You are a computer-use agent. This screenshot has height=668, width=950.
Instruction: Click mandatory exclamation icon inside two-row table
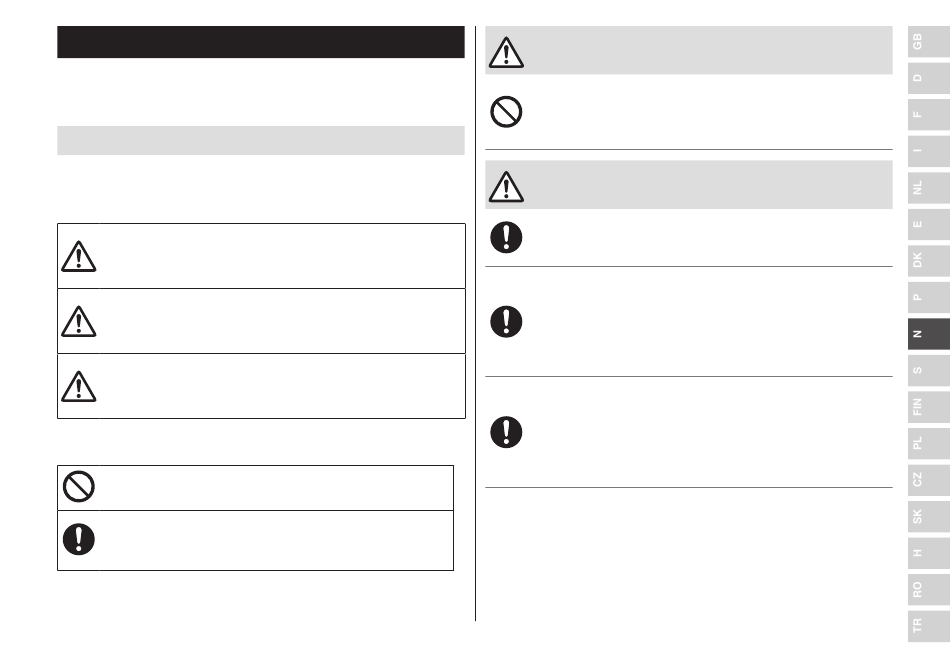(x=79, y=539)
